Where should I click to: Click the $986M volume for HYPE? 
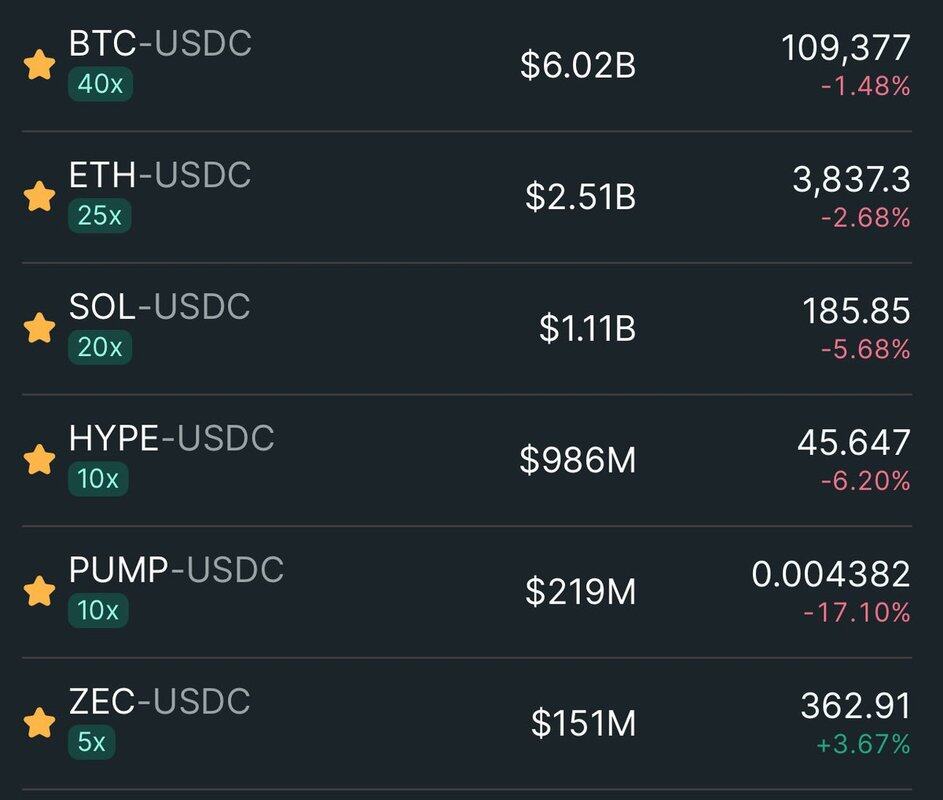(577, 460)
